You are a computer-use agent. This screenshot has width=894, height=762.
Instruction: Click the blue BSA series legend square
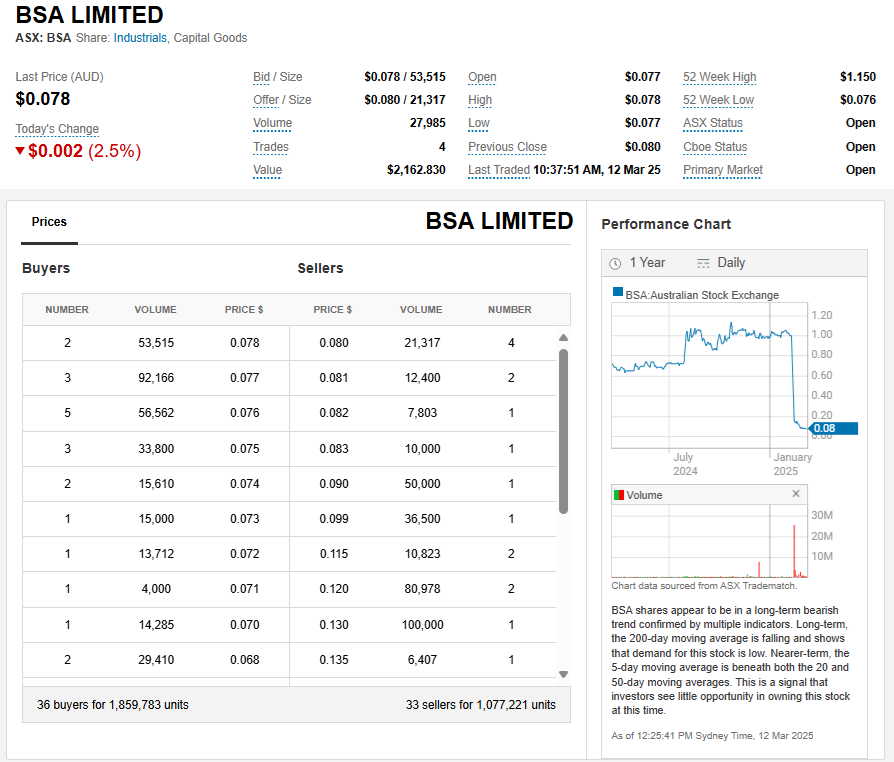[618, 294]
